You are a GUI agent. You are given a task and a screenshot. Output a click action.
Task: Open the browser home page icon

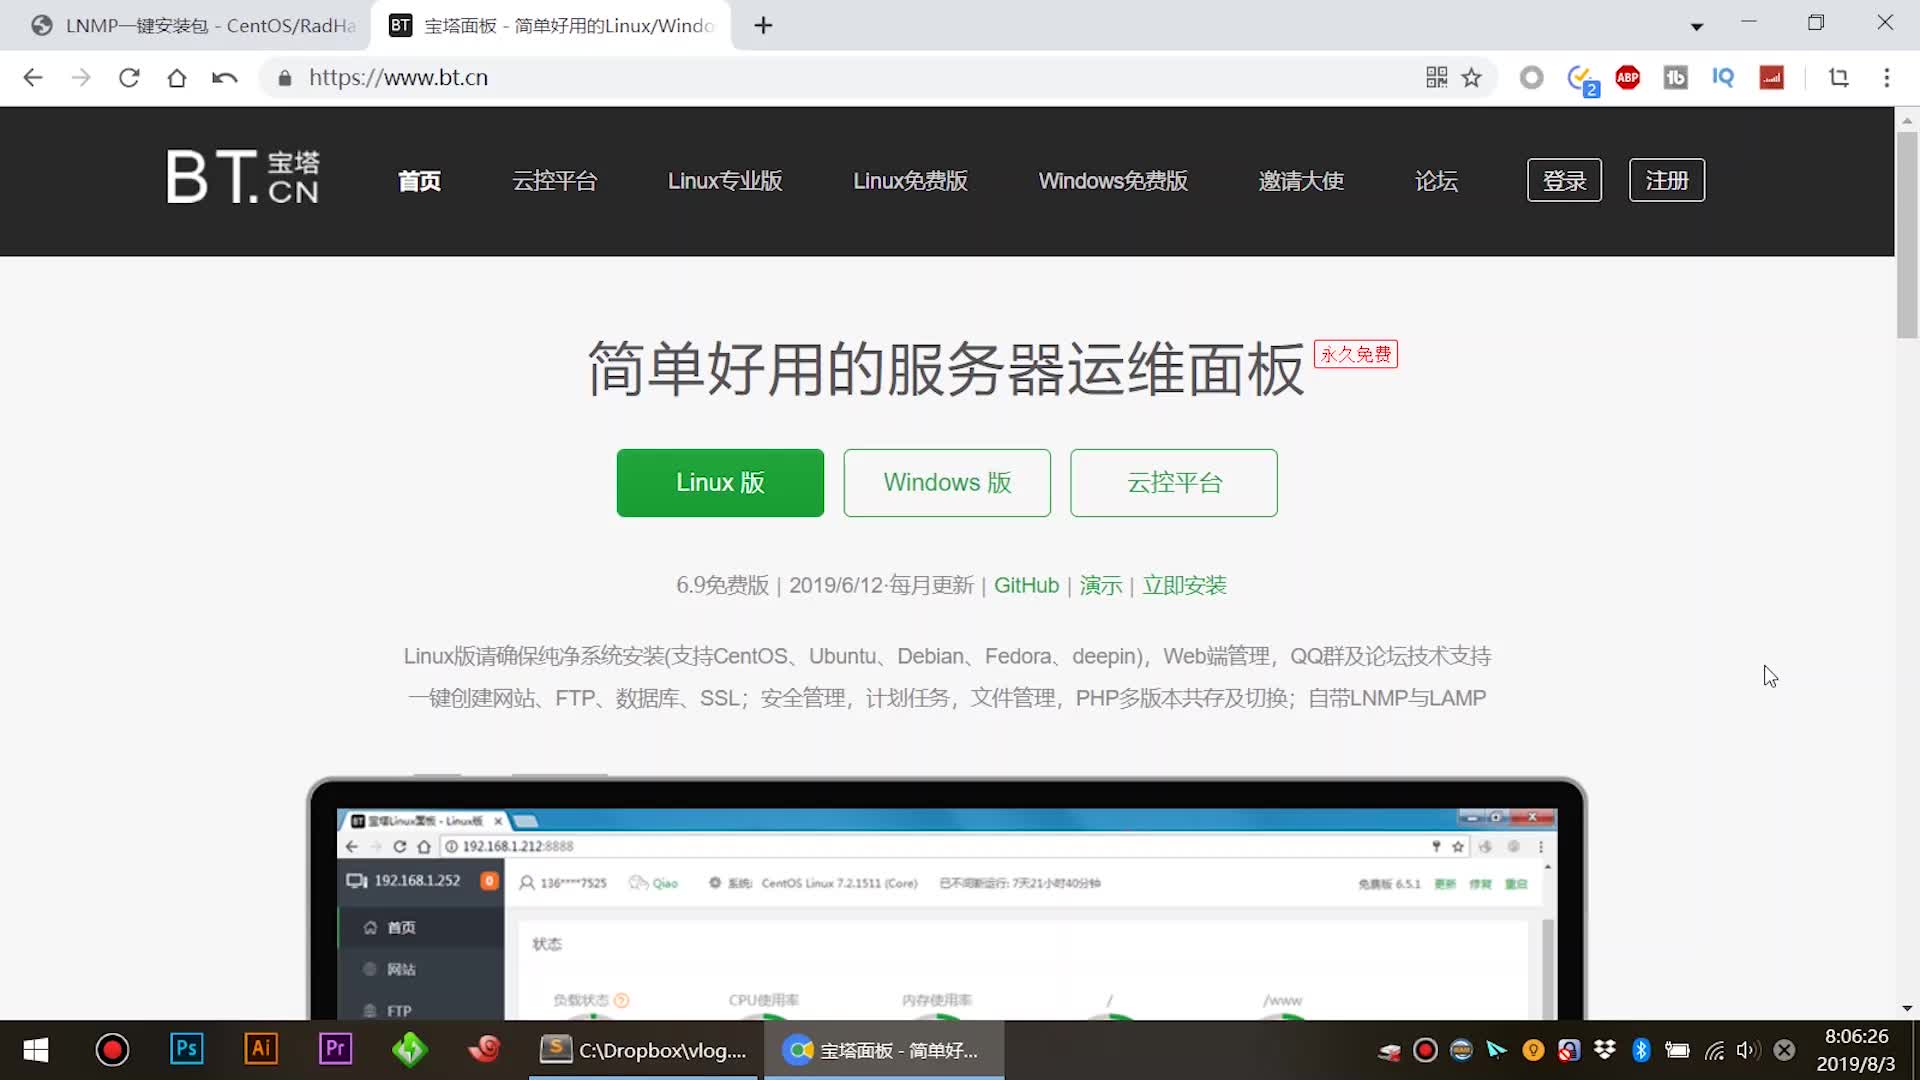pos(177,78)
